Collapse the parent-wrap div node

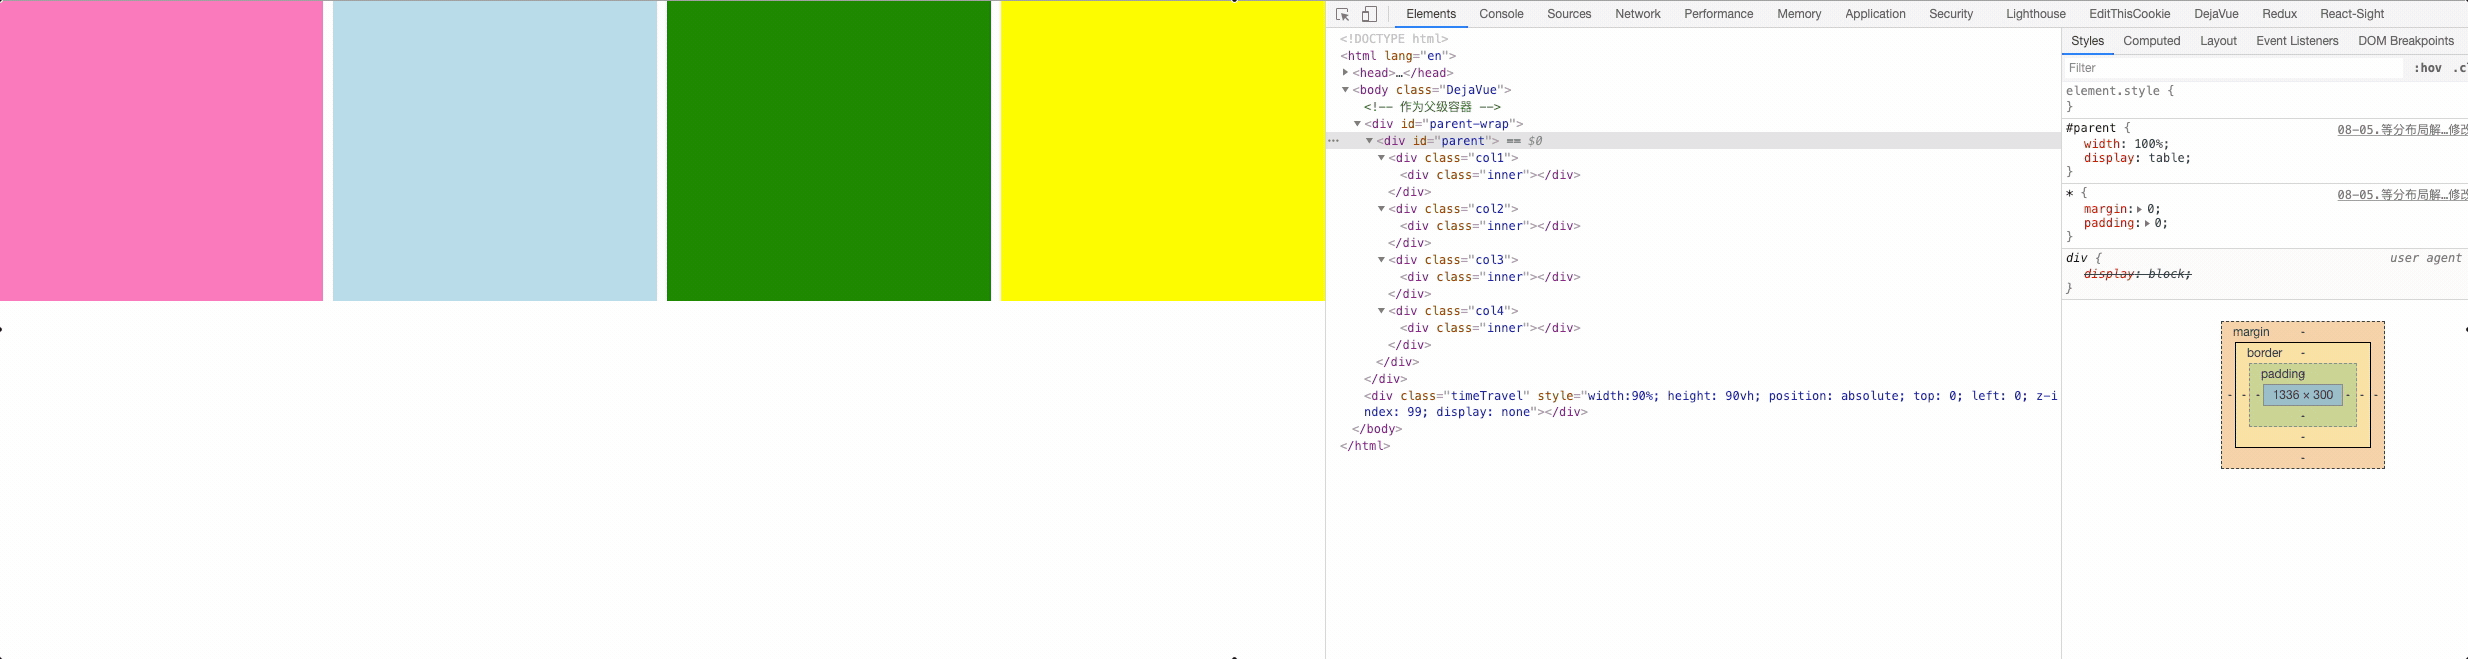1357,124
